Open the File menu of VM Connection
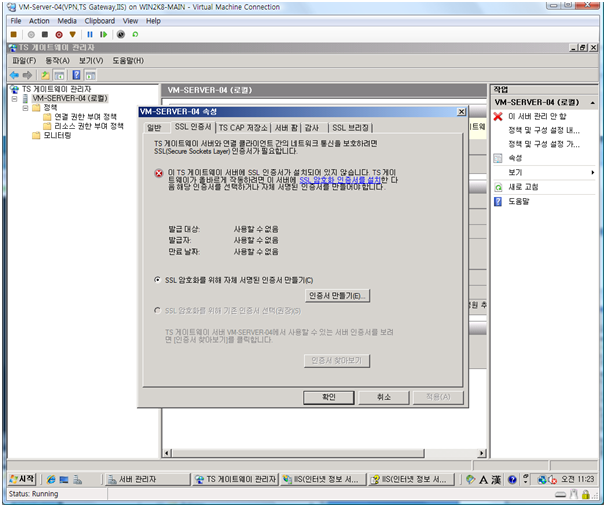Image resolution: width=606 pixels, height=507 pixels. click(16, 21)
